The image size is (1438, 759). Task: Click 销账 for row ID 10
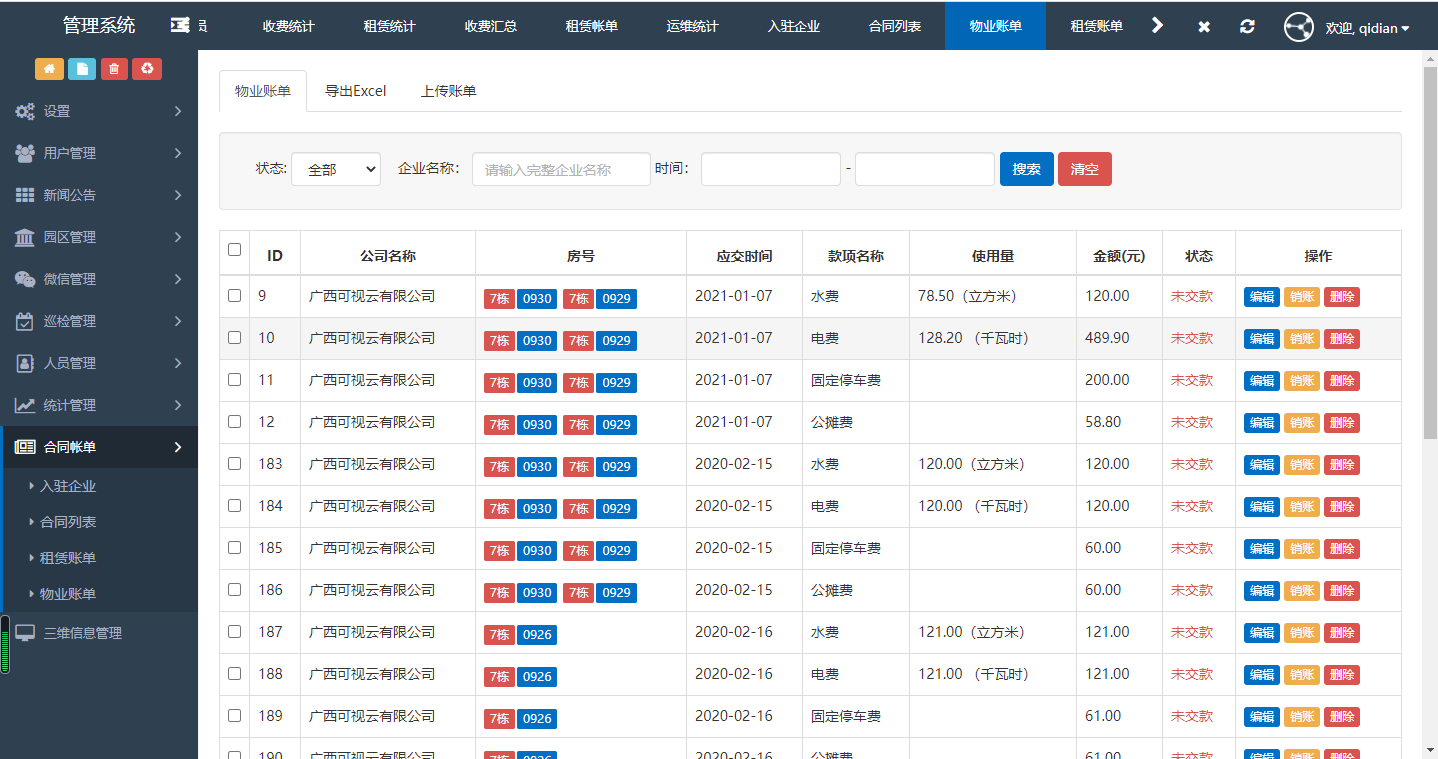pos(1302,339)
